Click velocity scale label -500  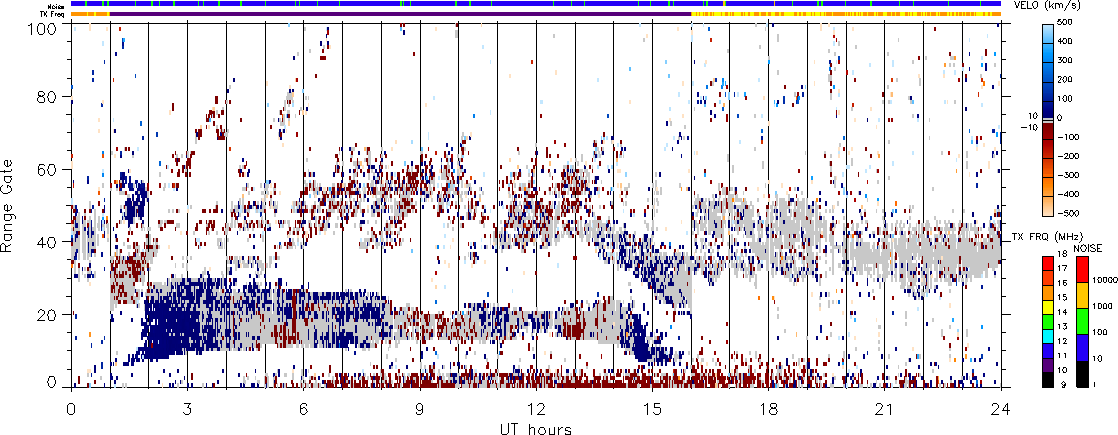[x=1068, y=213]
